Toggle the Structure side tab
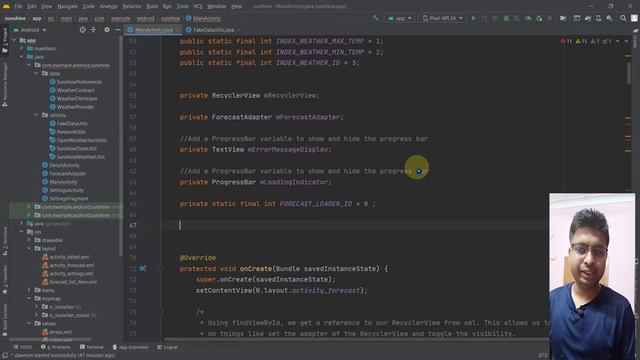 pos(5,241)
